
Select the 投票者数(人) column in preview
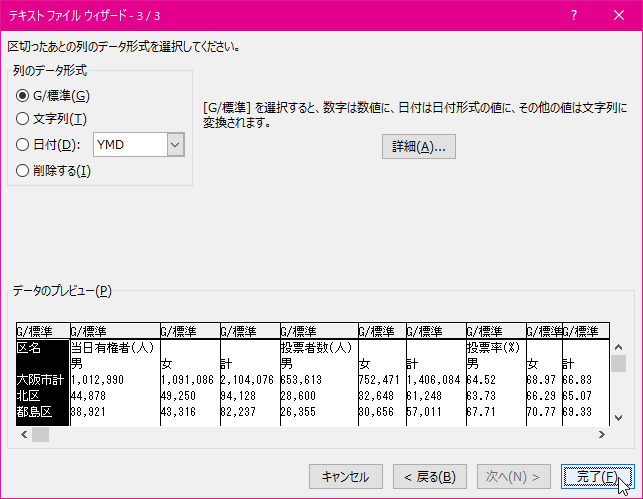click(317, 348)
